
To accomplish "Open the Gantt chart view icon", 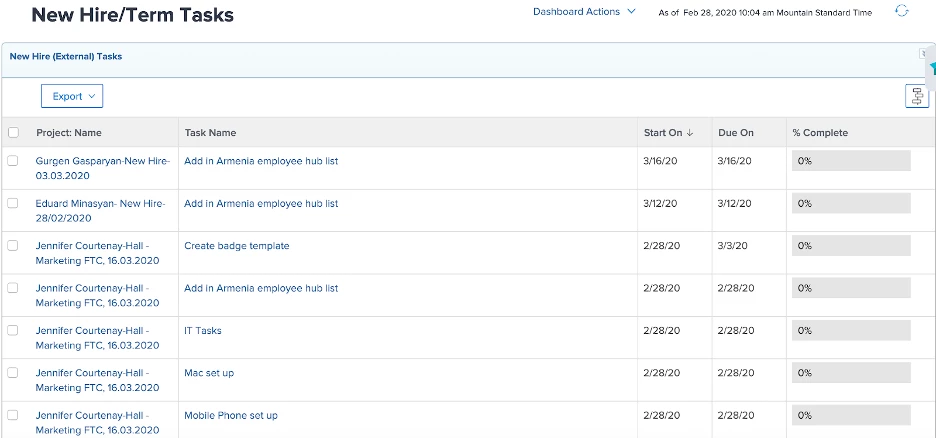I will (917, 96).
